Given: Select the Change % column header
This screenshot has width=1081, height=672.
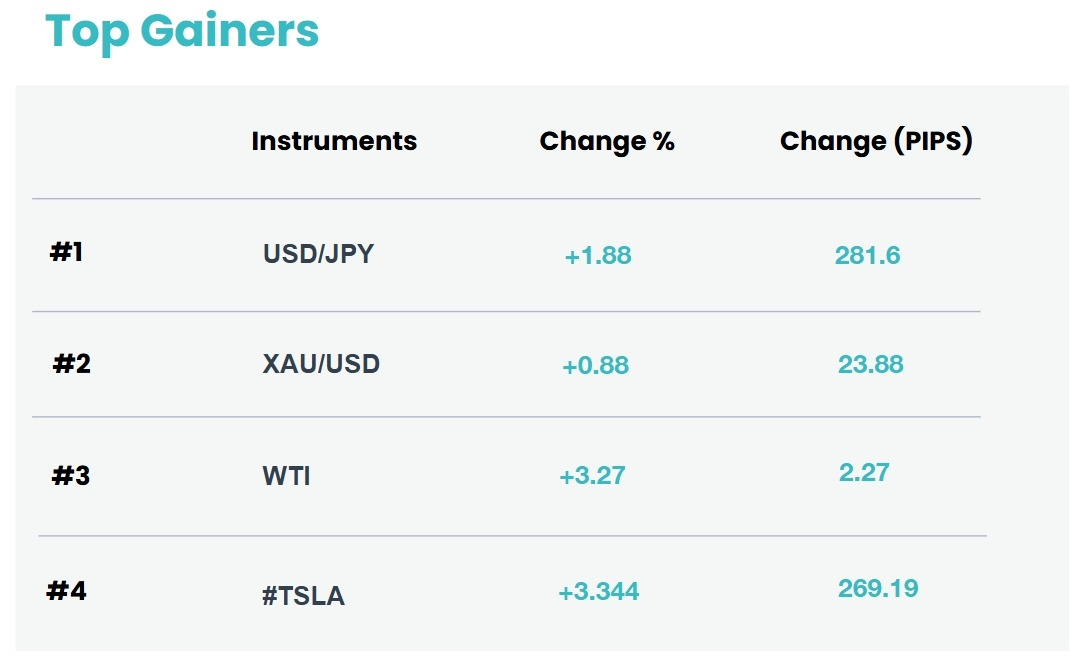Looking at the screenshot, I should [607, 141].
